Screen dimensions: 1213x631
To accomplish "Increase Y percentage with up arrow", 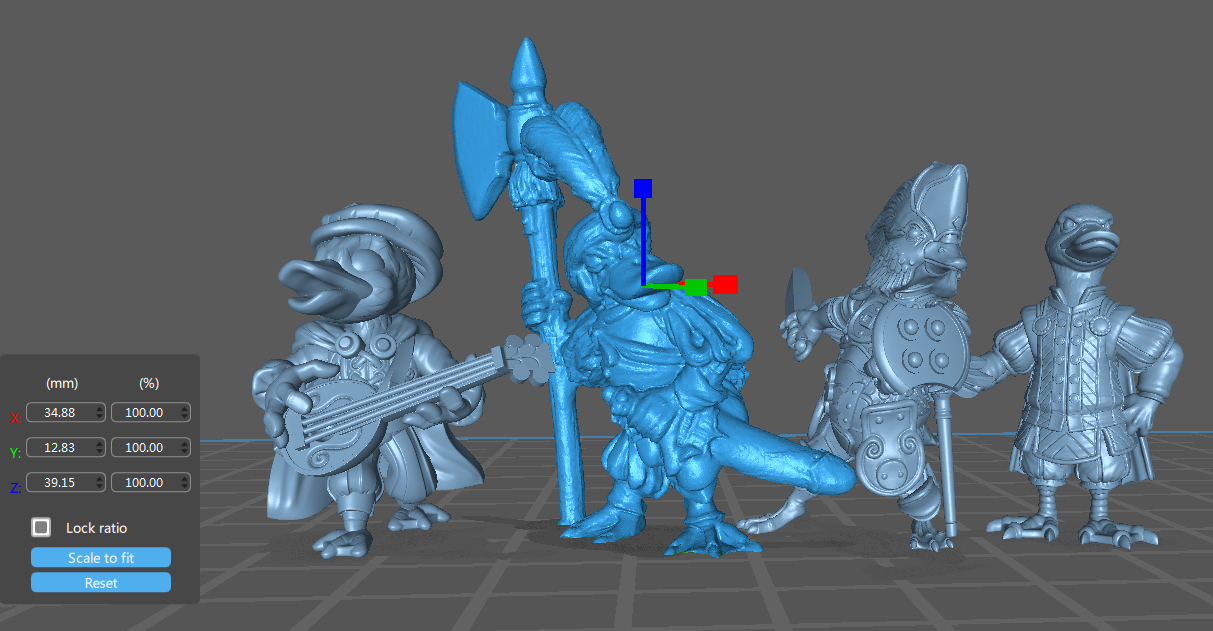I will pyautogui.click(x=184, y=443).
